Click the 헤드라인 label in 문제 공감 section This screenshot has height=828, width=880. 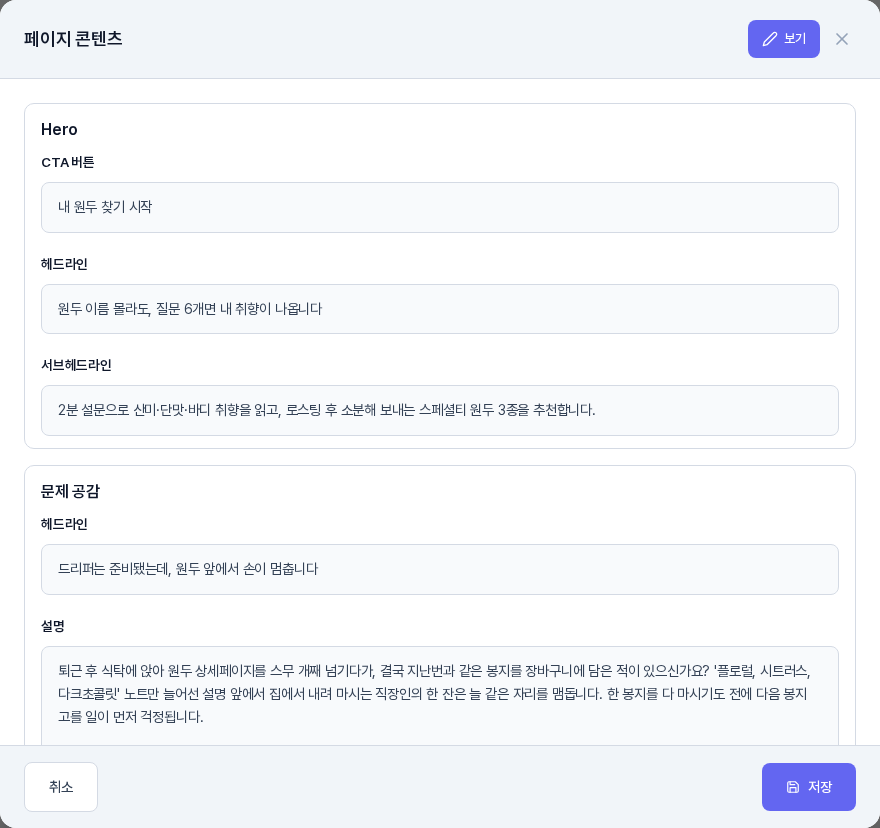(x=64, y=524)
